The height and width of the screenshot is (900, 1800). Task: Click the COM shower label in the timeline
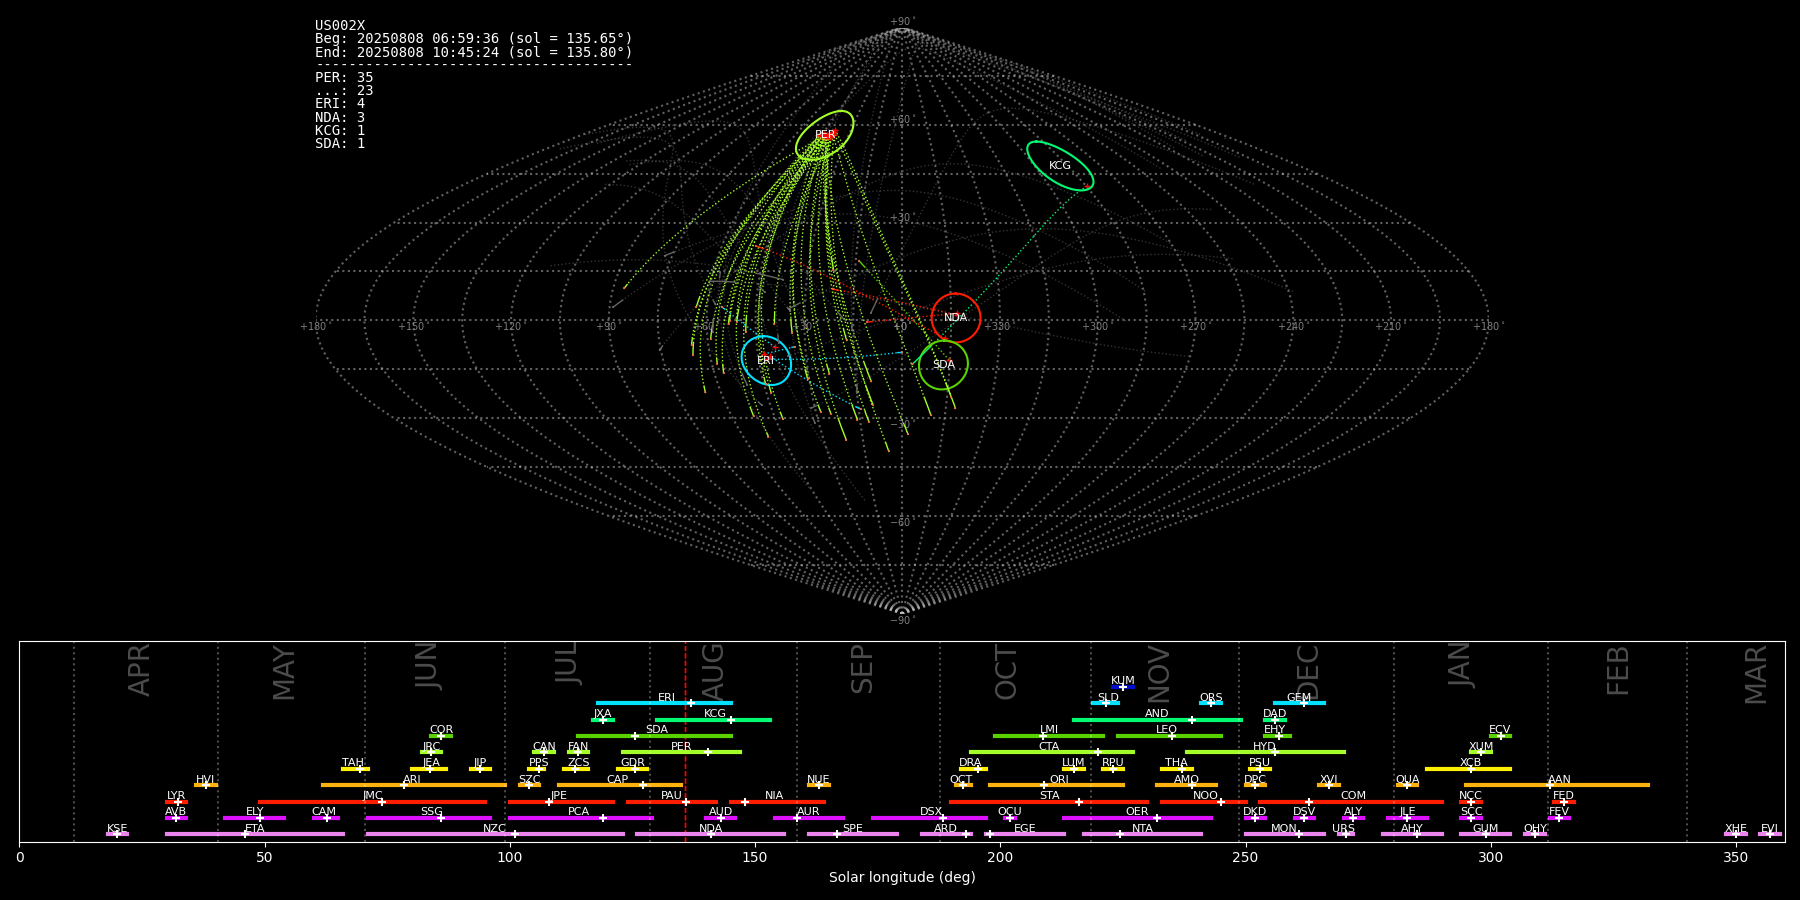(x=1353, y=796)
